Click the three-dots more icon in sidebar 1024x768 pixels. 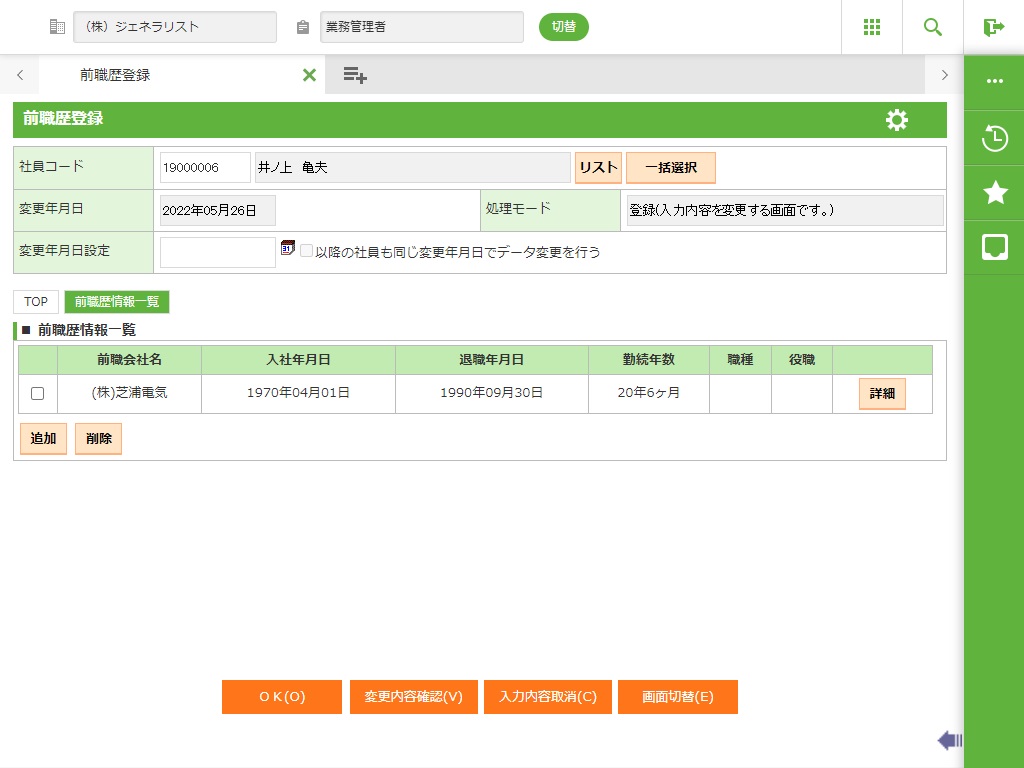994,82
